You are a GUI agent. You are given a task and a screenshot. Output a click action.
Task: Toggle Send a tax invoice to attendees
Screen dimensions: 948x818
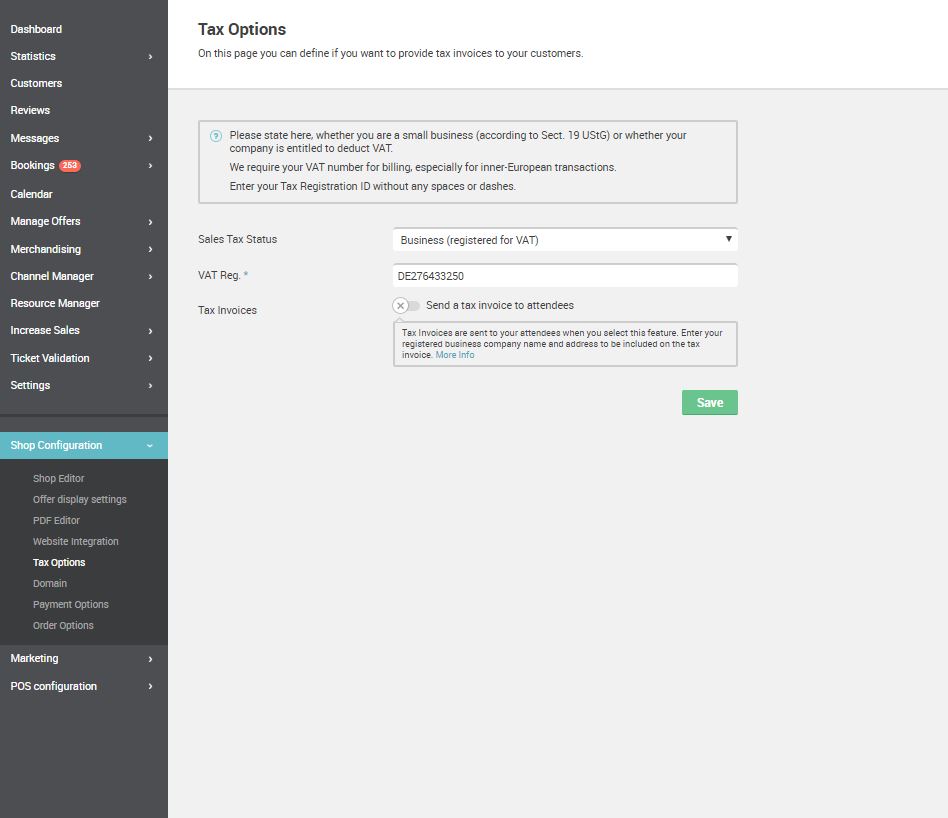(x=406, y=306)
